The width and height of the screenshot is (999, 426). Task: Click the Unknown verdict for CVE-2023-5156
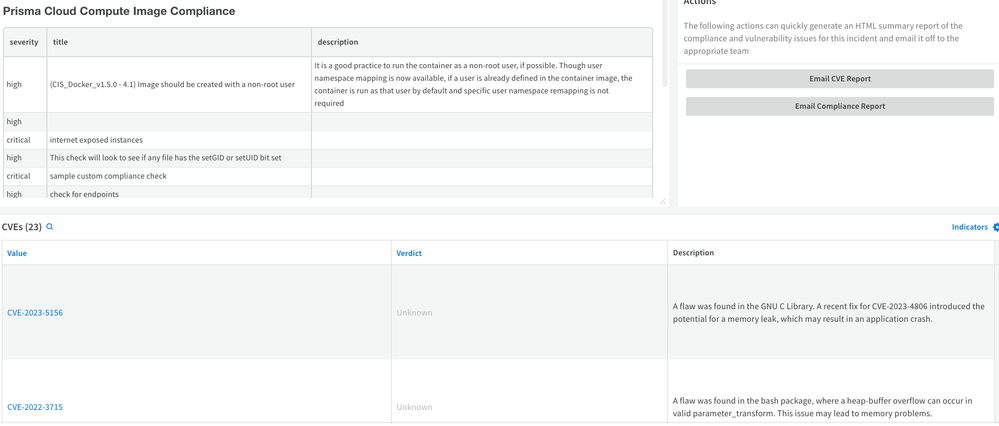(x=414, y=313)
